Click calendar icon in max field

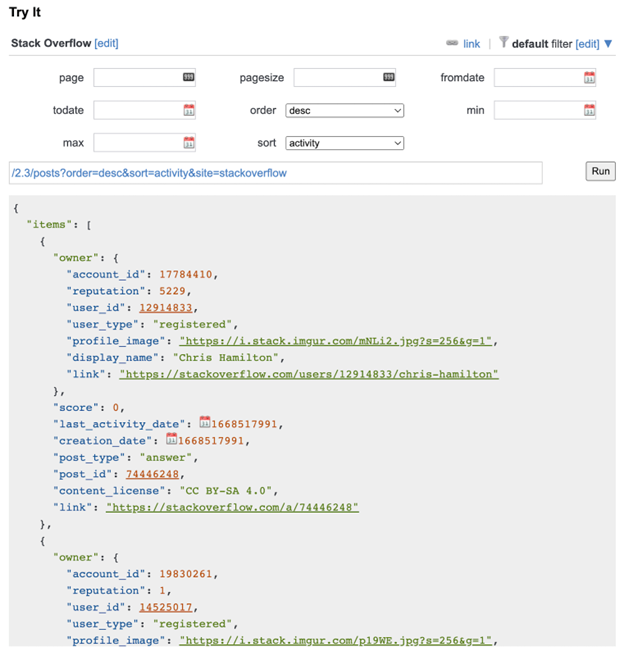(x=189, y=143)
